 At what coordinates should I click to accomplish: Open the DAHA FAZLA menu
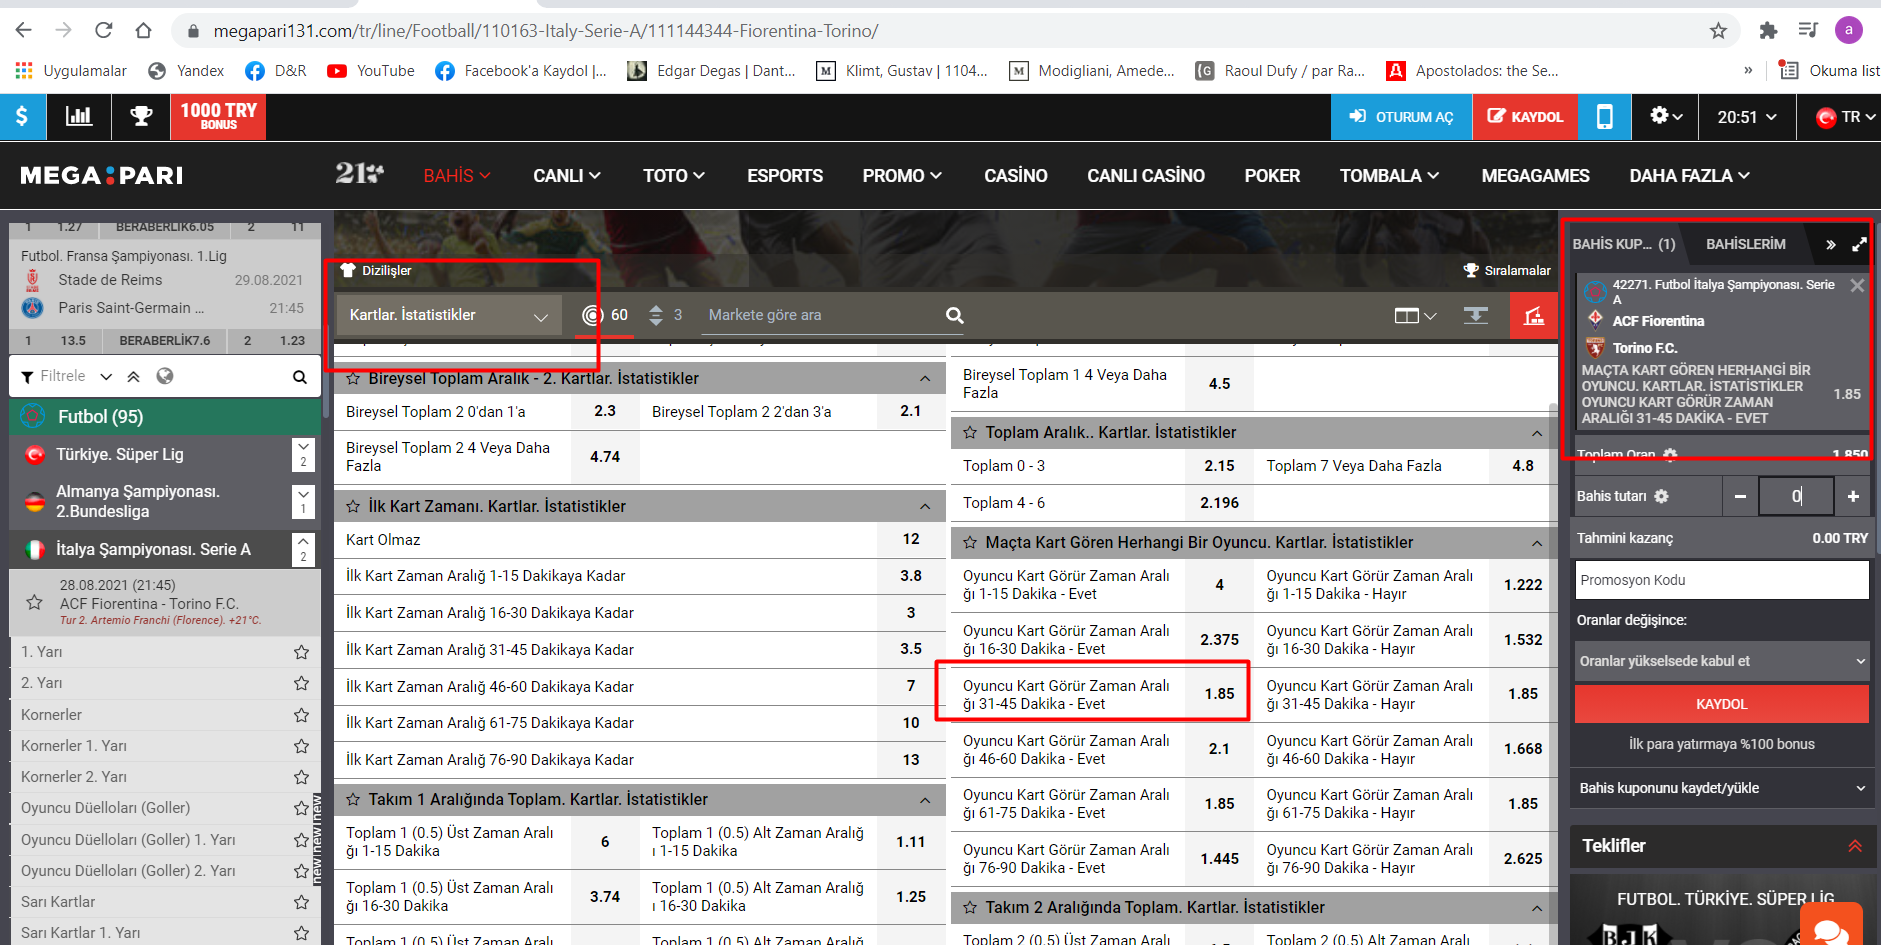coord(1689,176)
